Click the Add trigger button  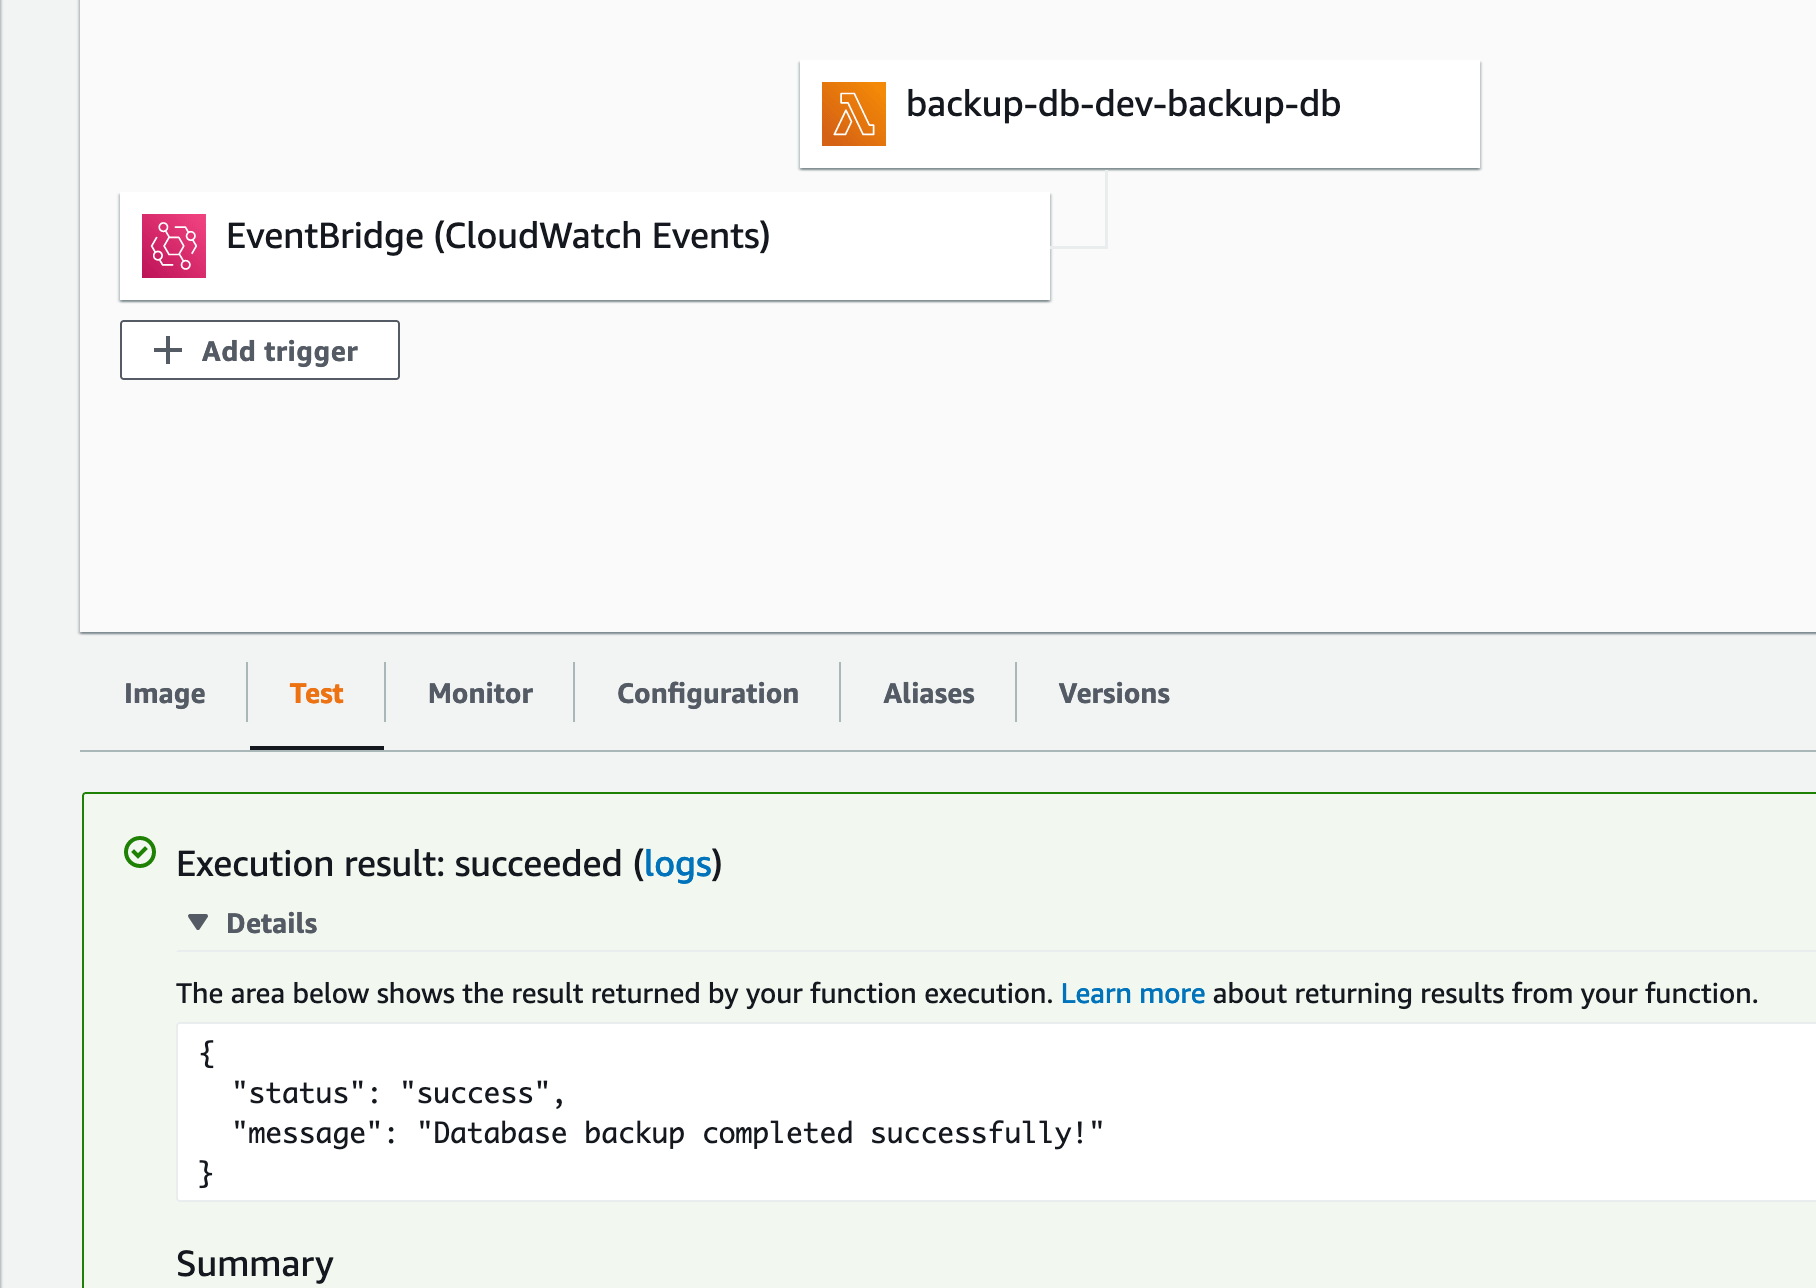[259, 350]
